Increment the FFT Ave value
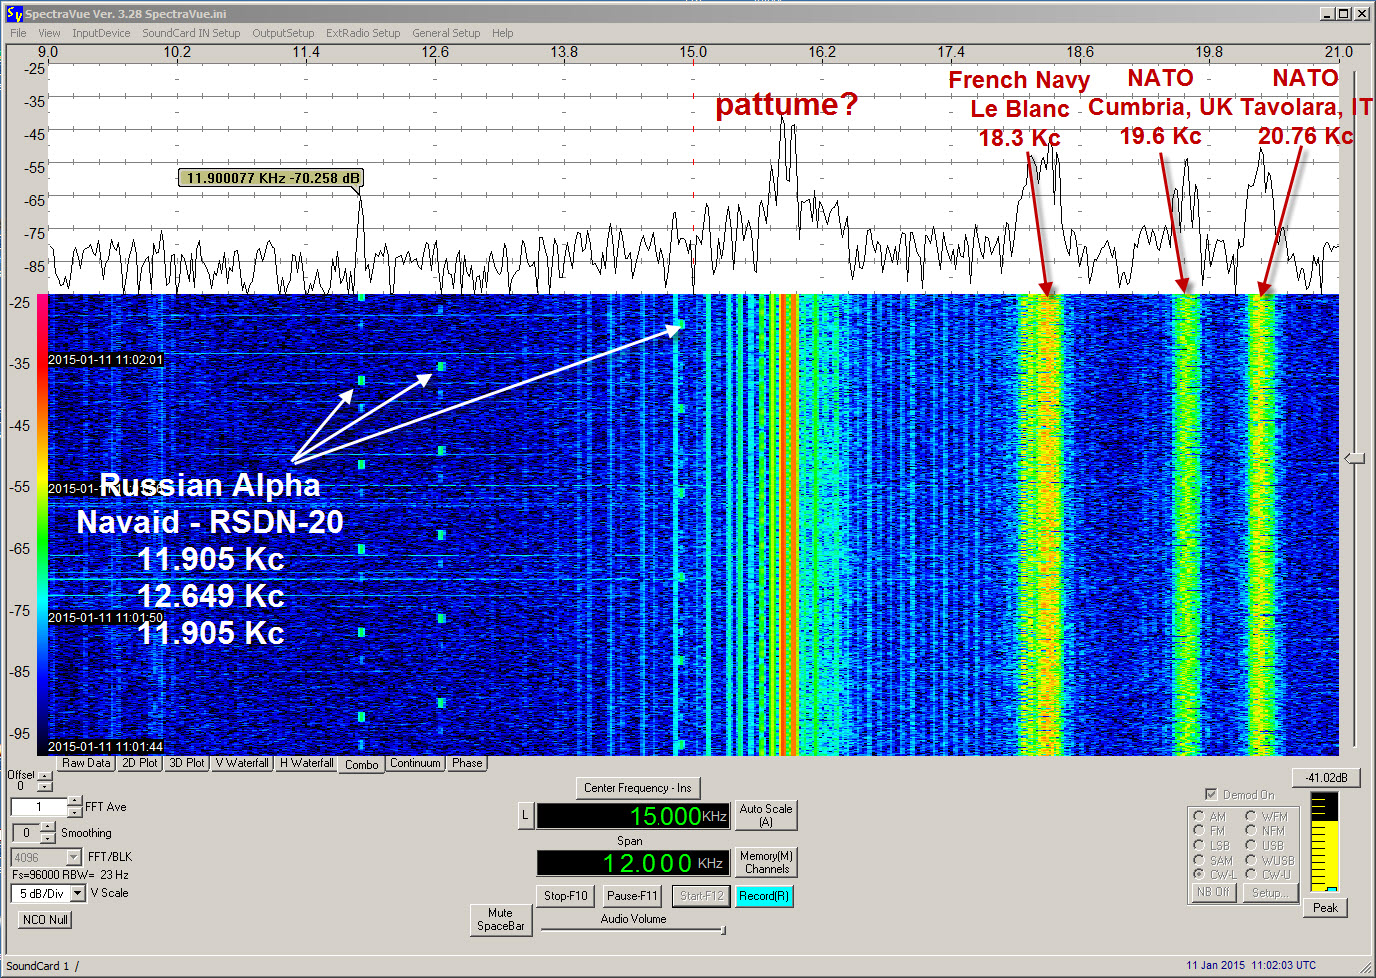 (74, 801)
